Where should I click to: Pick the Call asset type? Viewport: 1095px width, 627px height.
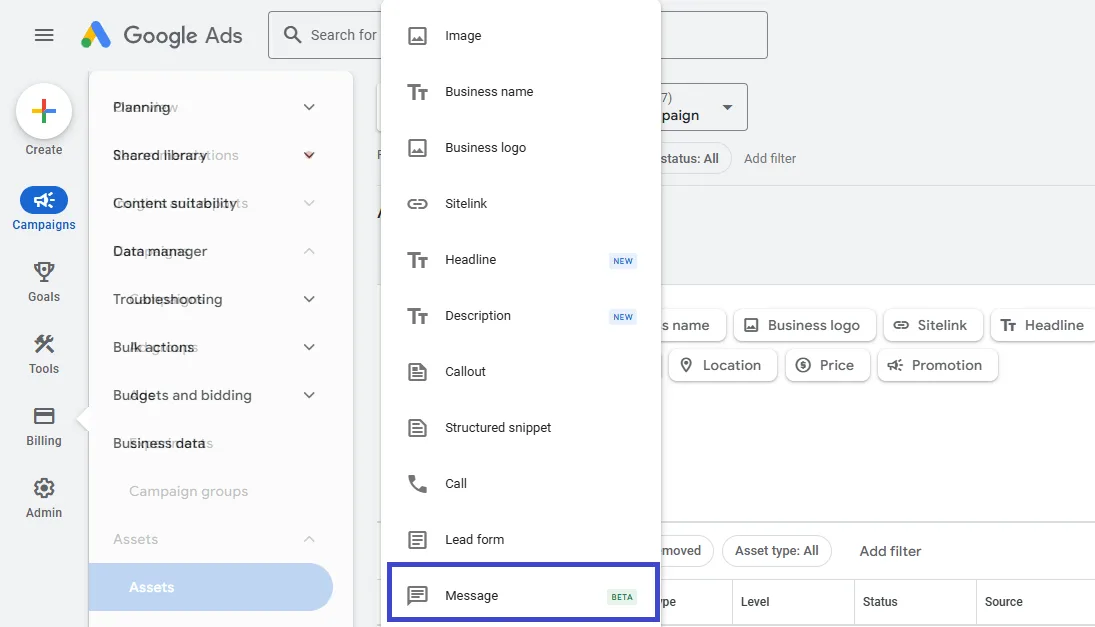point(456,483)
